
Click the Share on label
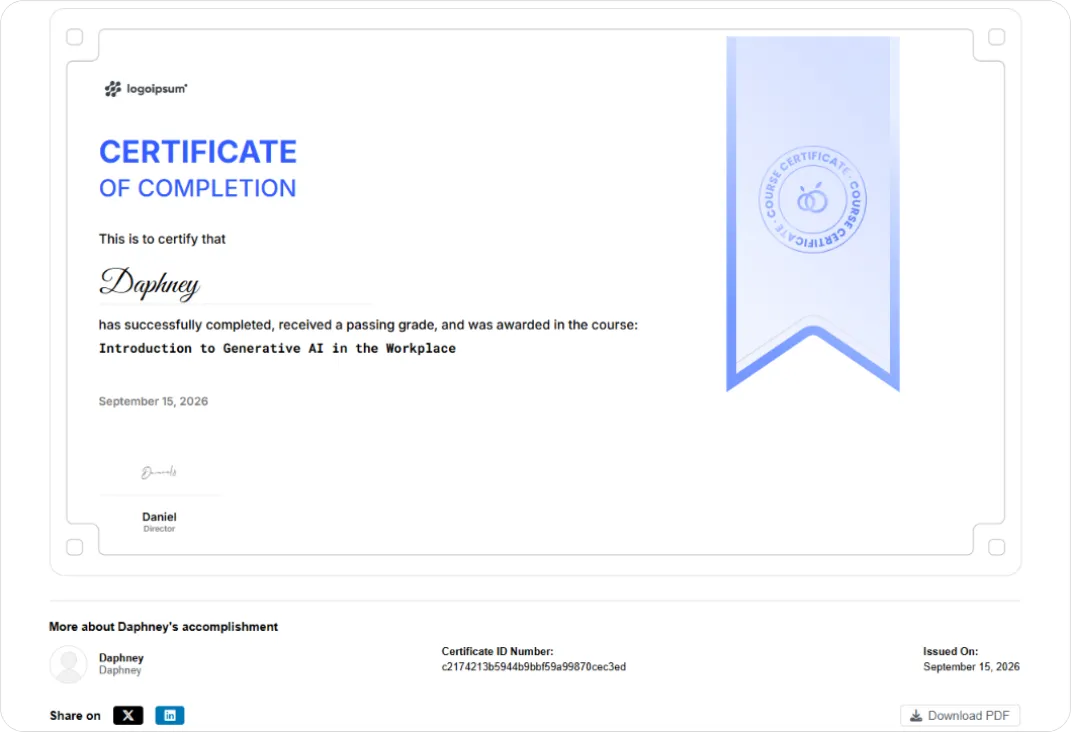(75, 716)
